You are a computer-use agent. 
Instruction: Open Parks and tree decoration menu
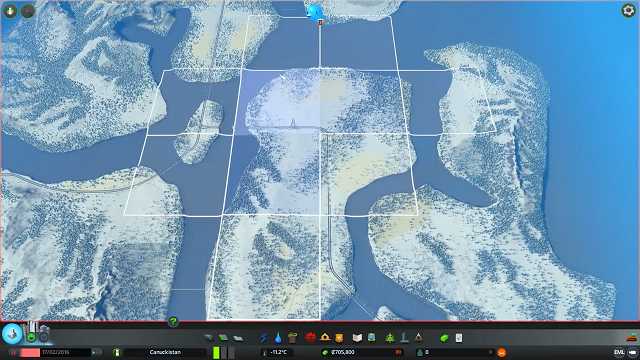pyautogui.click(x=390, y=338)
